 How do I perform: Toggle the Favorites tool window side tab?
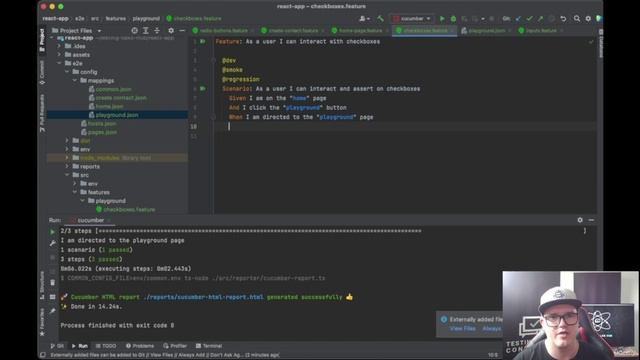point(42,322)
